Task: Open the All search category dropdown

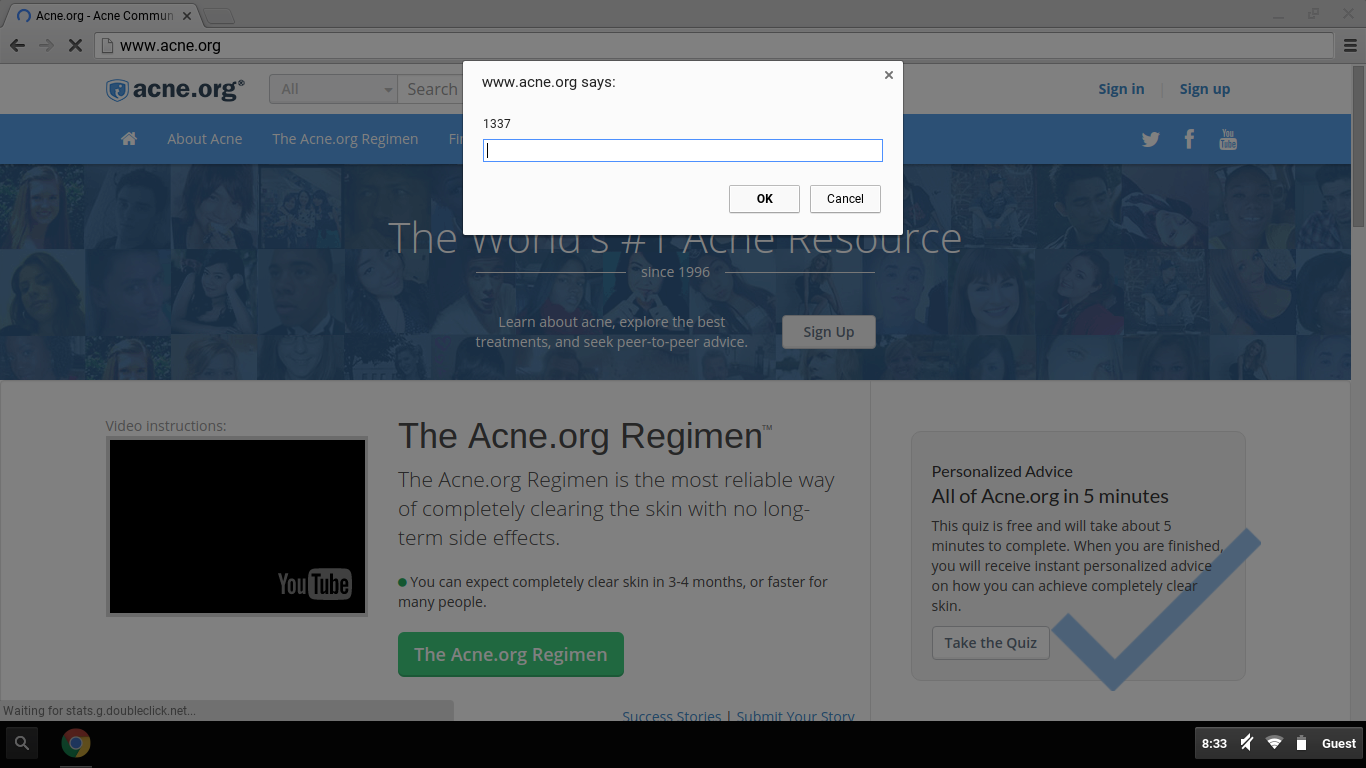Action: tap(333, 89)
